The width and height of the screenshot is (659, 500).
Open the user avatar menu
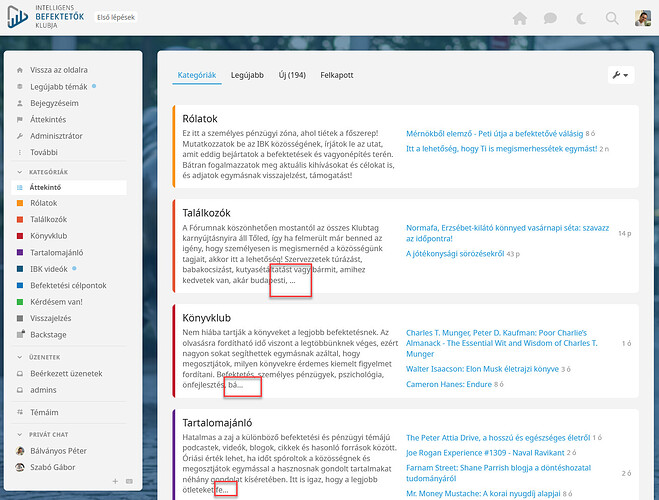643,18
